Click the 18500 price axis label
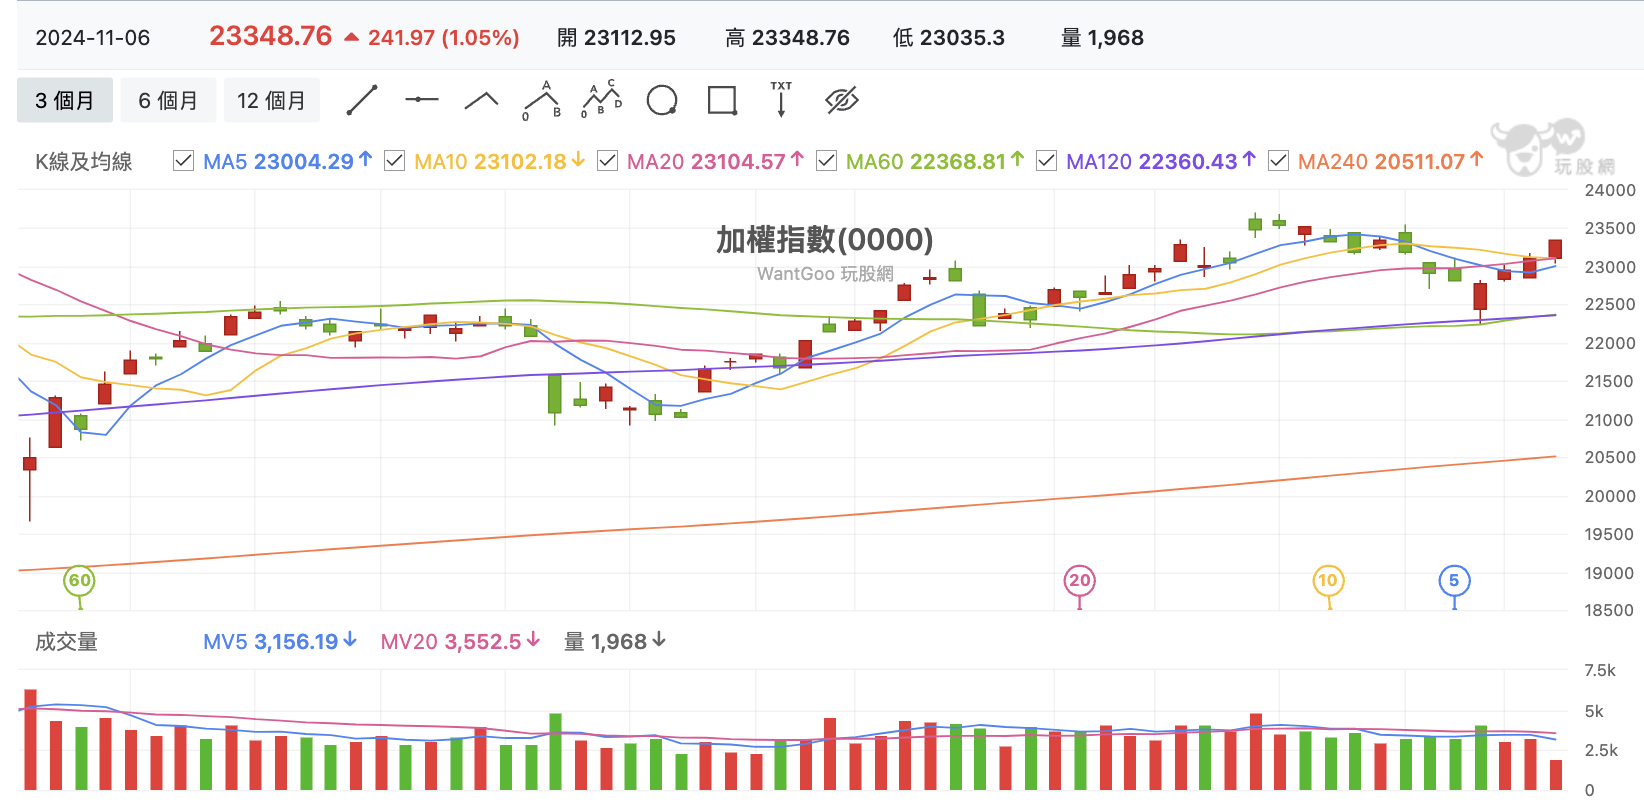Viewport: 1644px width, 806px height. (1610, 610)
